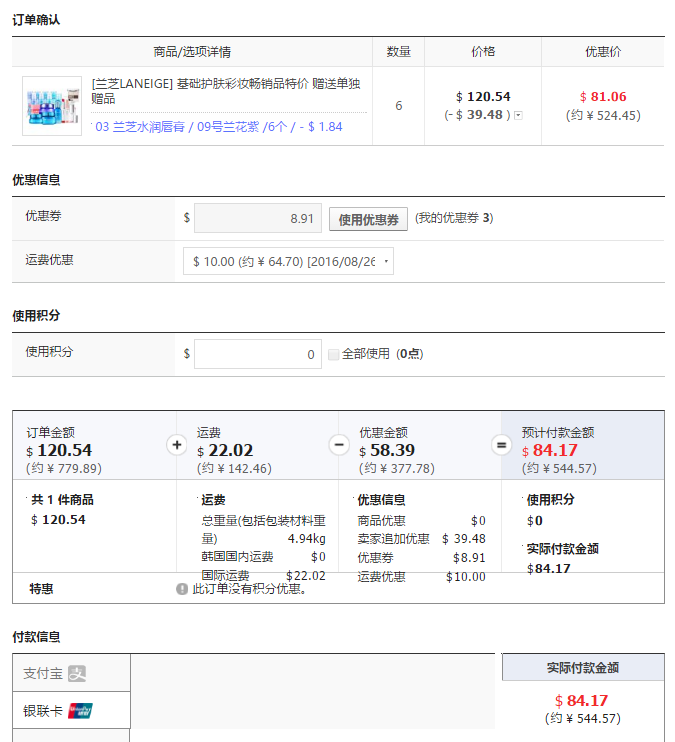Click the UnionPay logo icon
The width and height of the screenshot is (675, 742).
click(80, 711)
